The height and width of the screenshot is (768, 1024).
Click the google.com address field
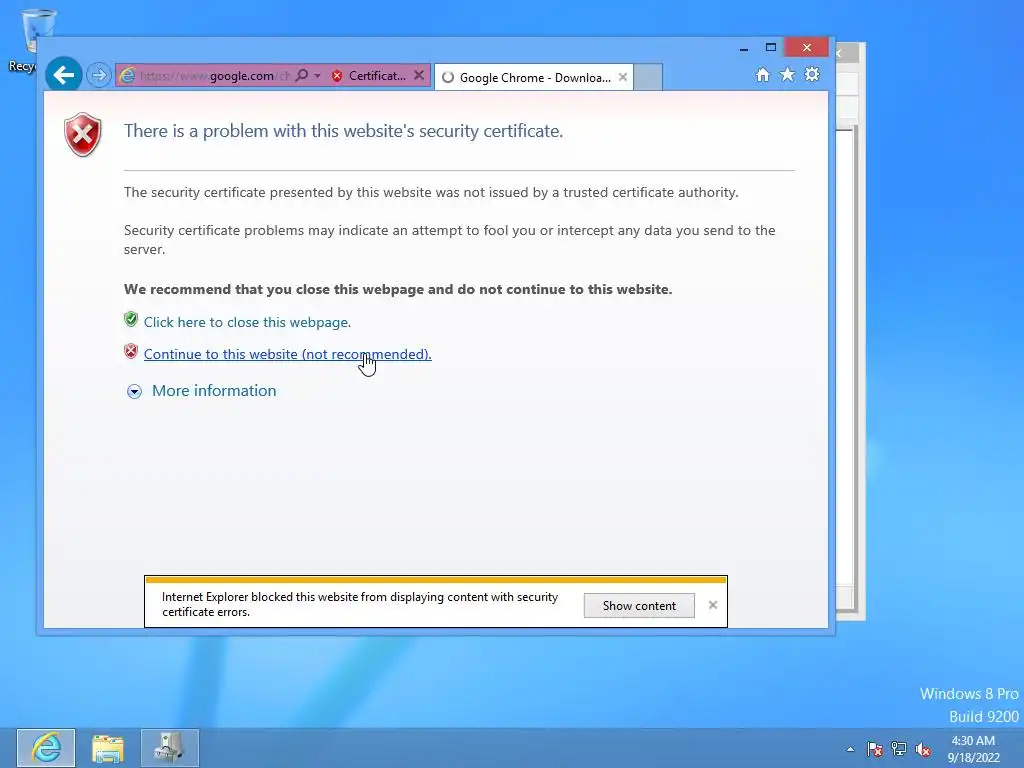coord(216,76)
